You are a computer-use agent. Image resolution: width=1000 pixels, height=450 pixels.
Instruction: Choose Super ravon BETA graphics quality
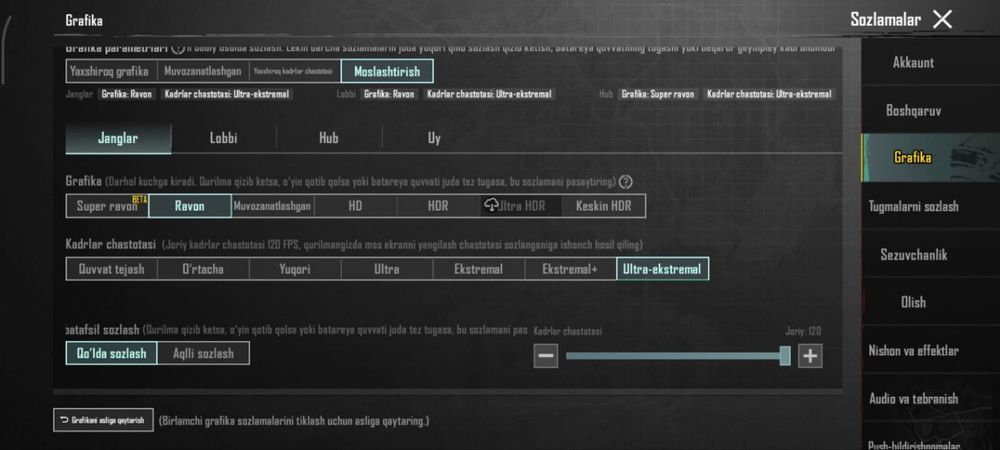107,206
